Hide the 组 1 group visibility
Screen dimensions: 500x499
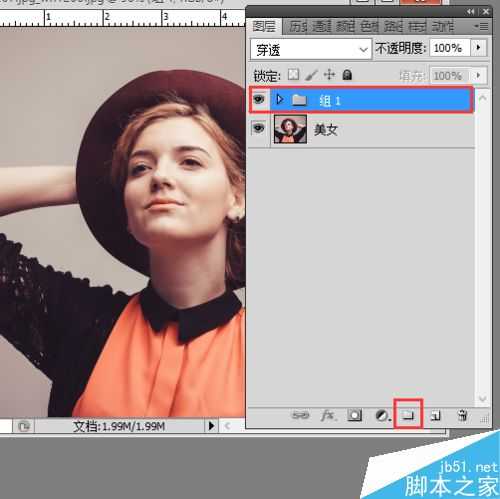tap(259, 99)
